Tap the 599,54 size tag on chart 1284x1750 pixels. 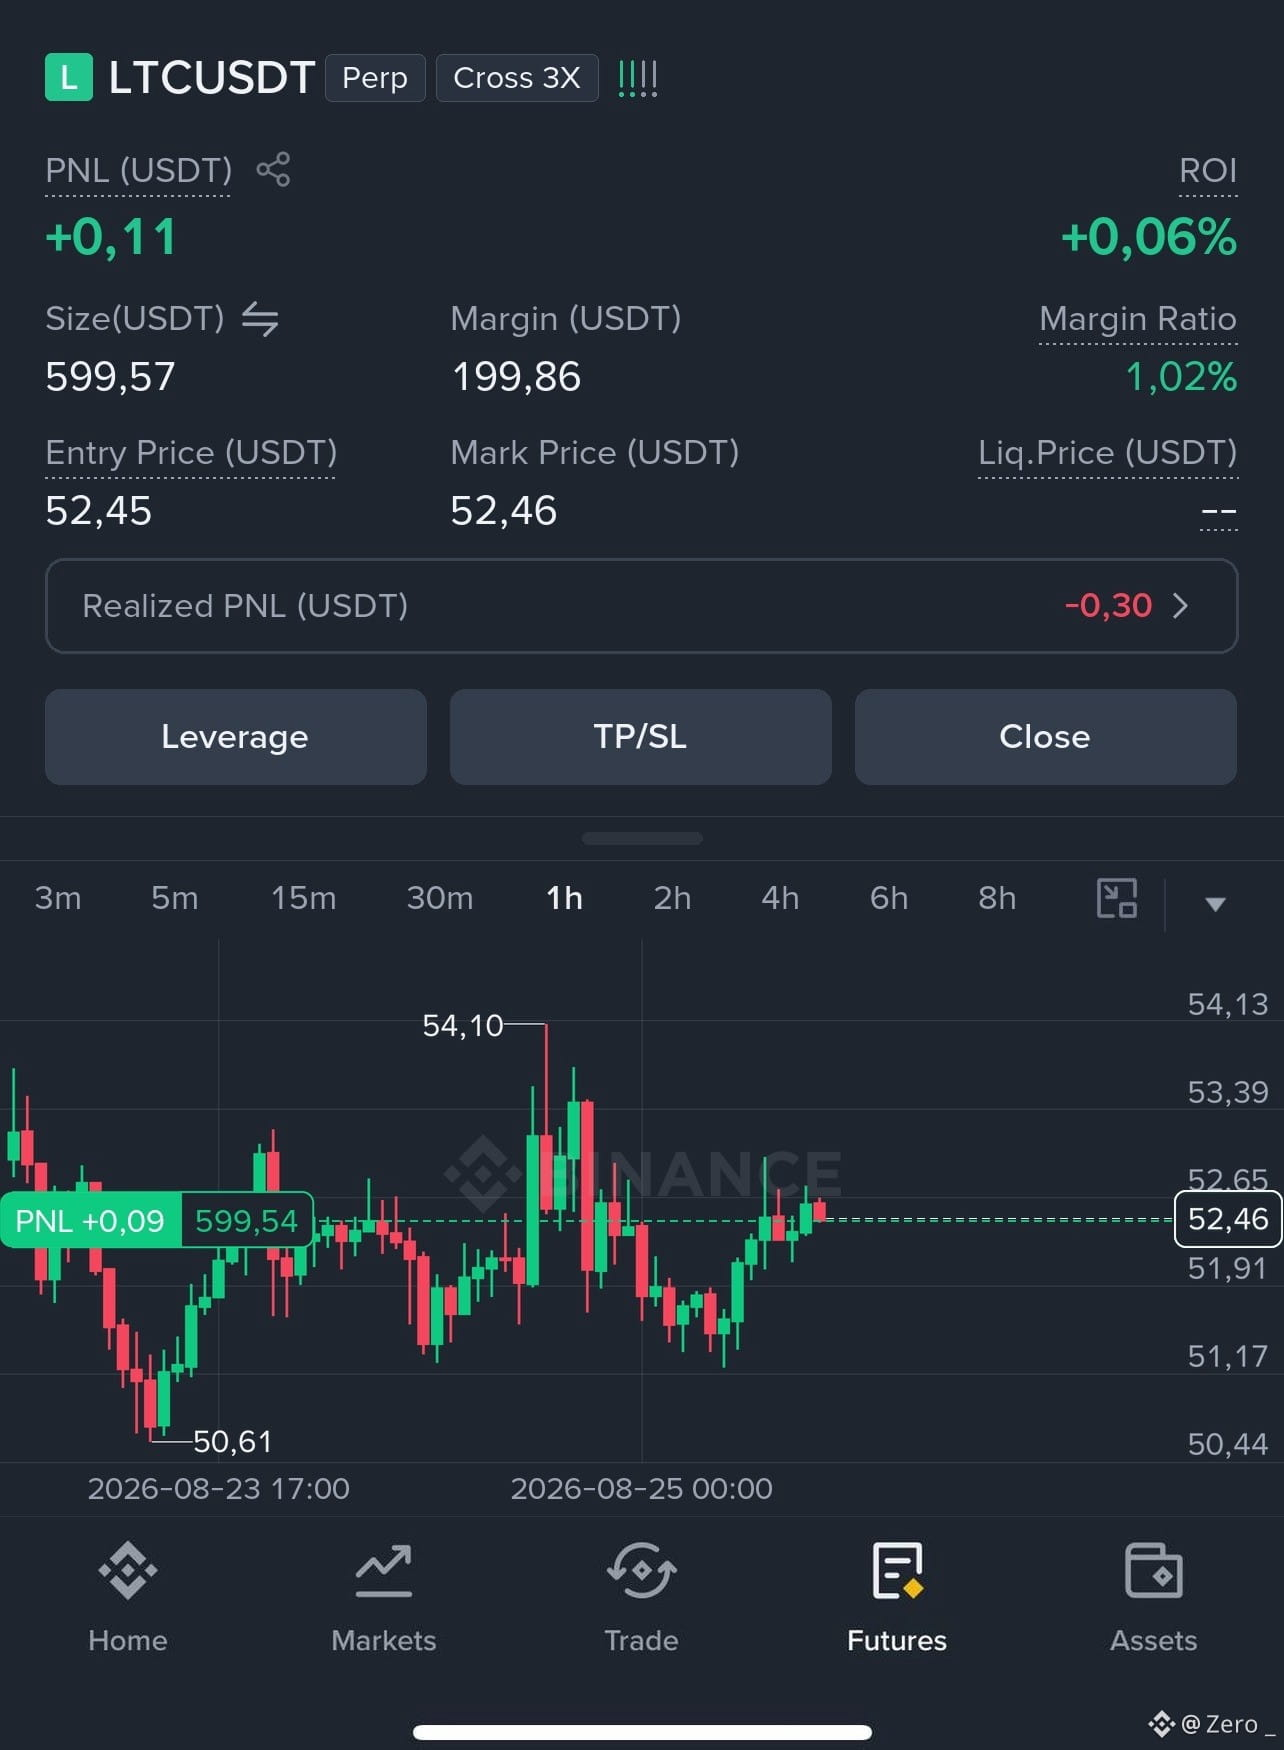click(246, 1220)
